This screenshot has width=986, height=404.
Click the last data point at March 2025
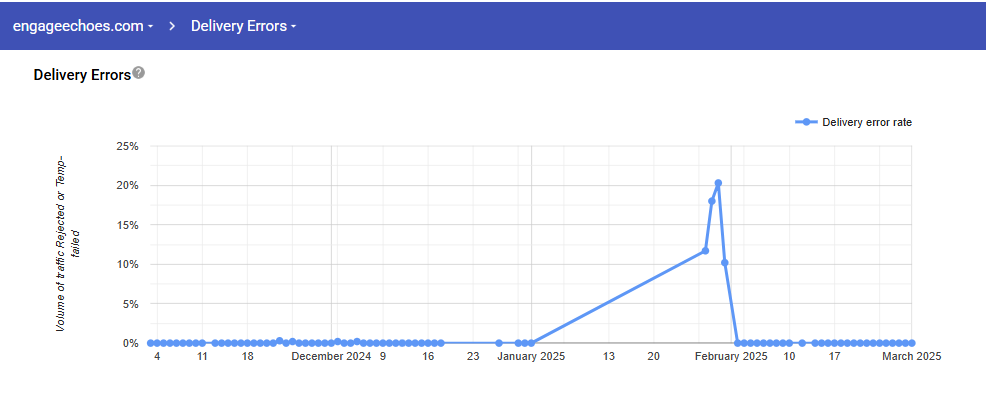click(x=911, y=343)
